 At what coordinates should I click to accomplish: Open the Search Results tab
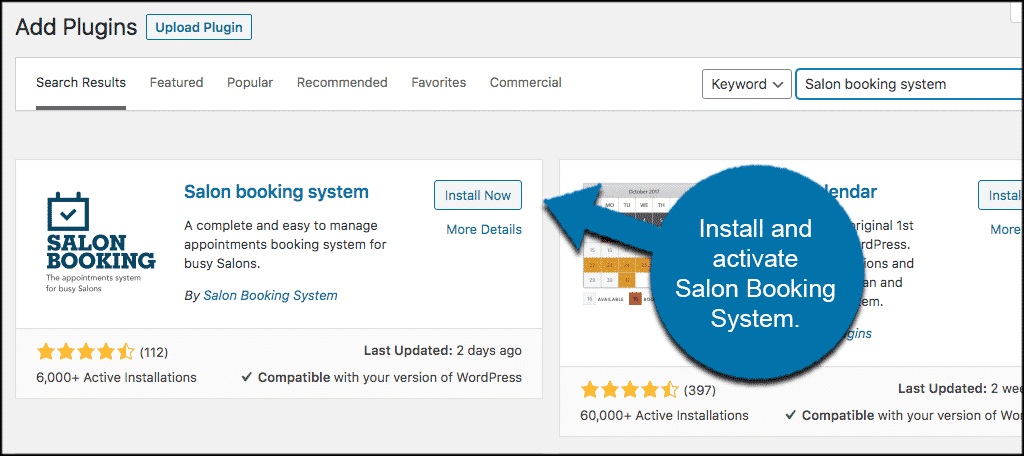pos(81,83)
